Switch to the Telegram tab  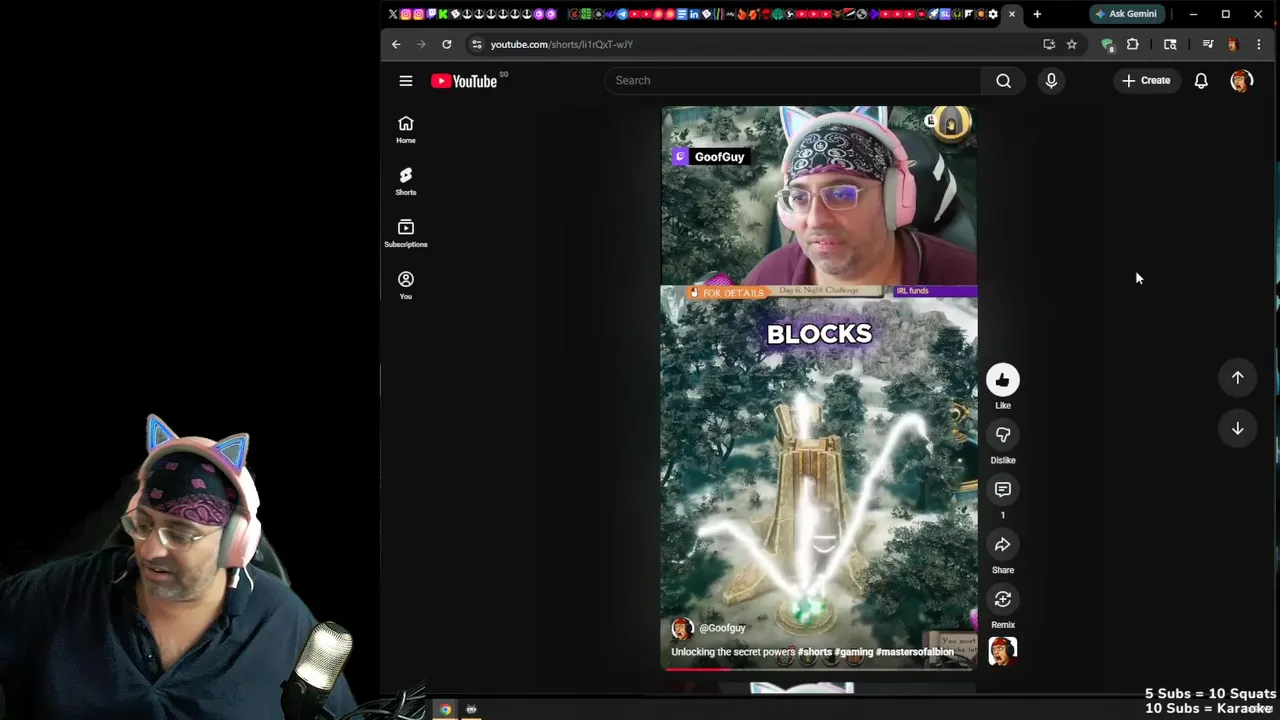pyautogui.click(x=622, y=14)
